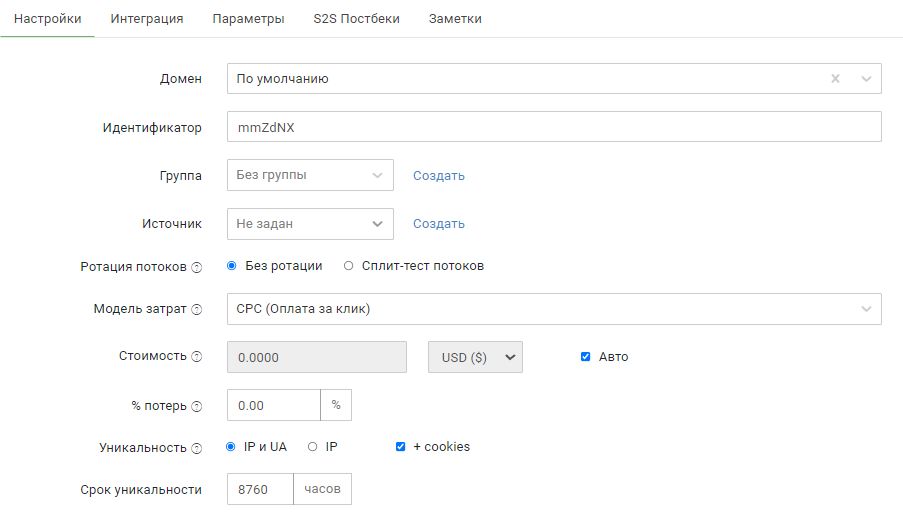Toggle the + cookies checkbox

(x=401, y=447)
